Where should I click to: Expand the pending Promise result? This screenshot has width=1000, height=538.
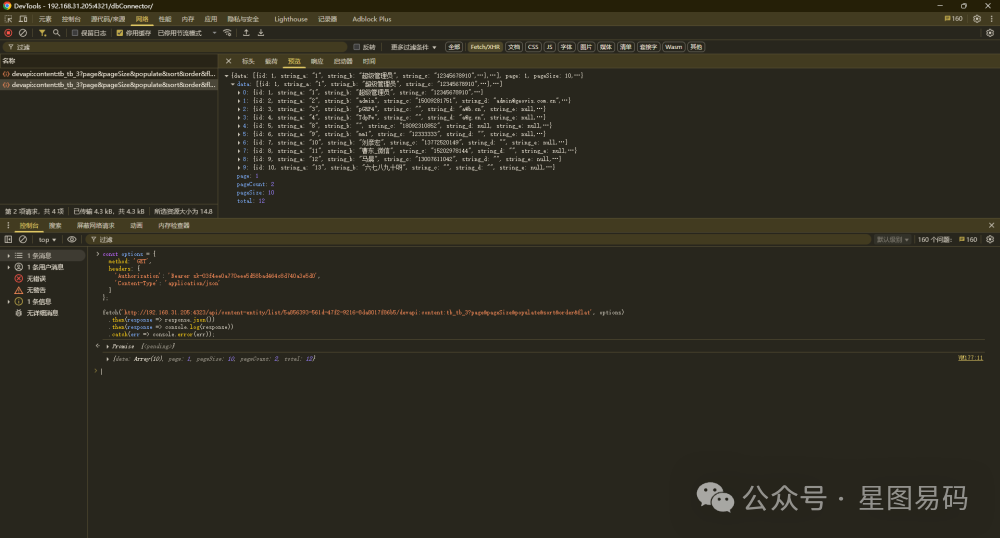point(107,347)
